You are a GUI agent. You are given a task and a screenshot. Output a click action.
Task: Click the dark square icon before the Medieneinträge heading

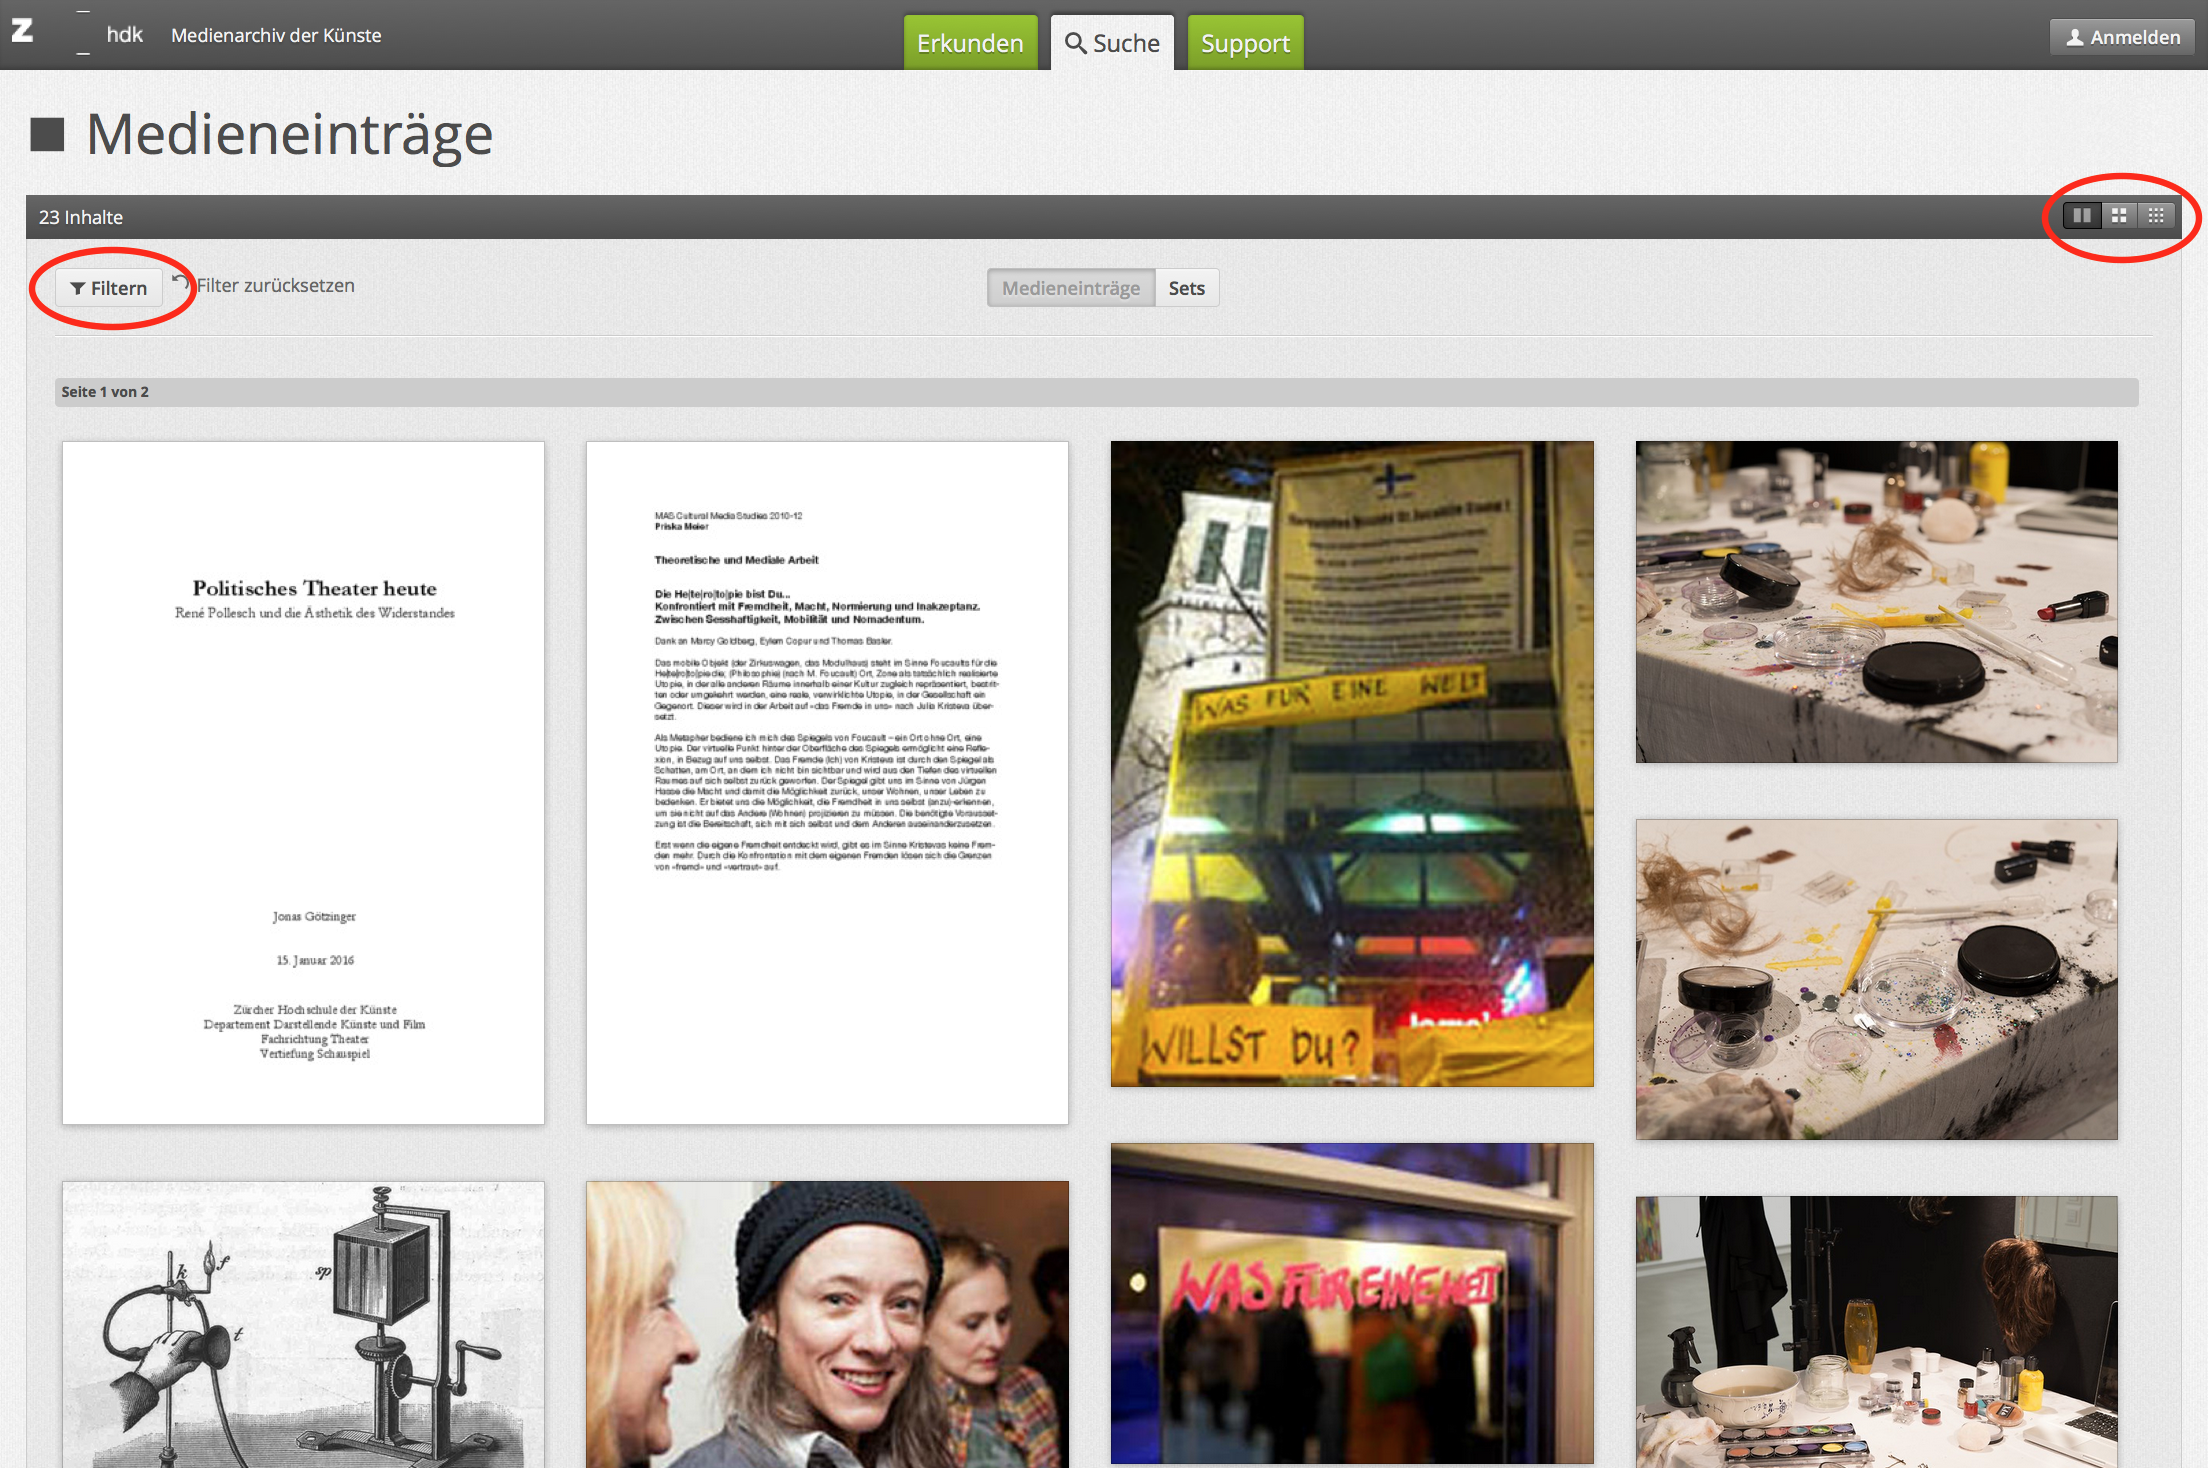coord(47,135)
